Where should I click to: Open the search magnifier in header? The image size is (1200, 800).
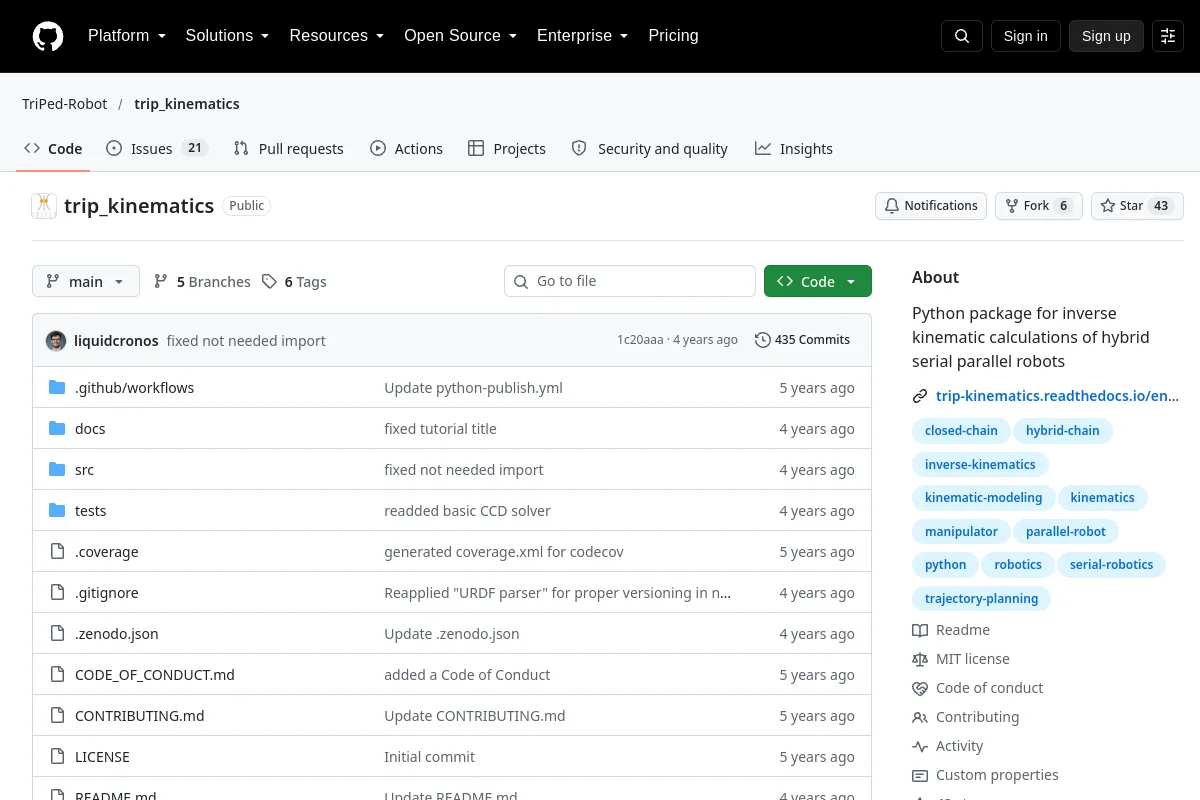(962, 36)
